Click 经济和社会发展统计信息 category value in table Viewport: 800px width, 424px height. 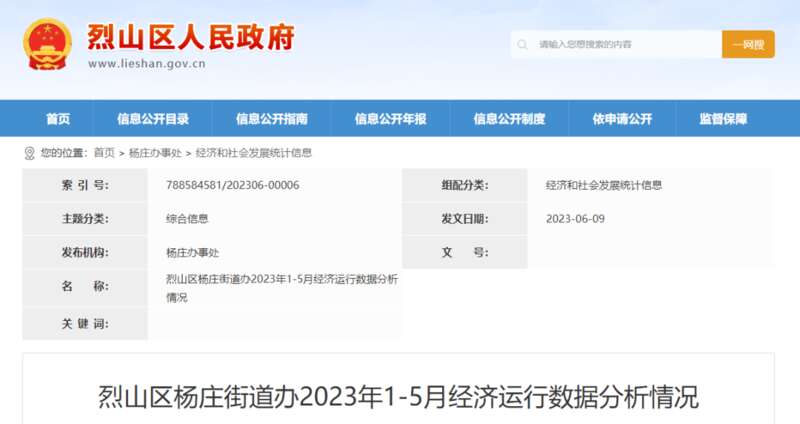pos(604,185)
